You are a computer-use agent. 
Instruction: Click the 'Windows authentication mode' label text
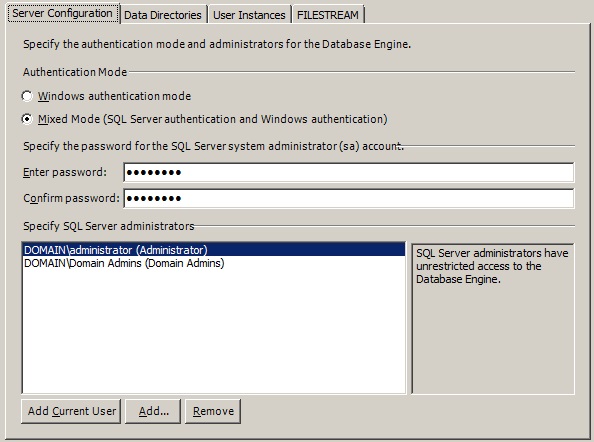[114, 96]
